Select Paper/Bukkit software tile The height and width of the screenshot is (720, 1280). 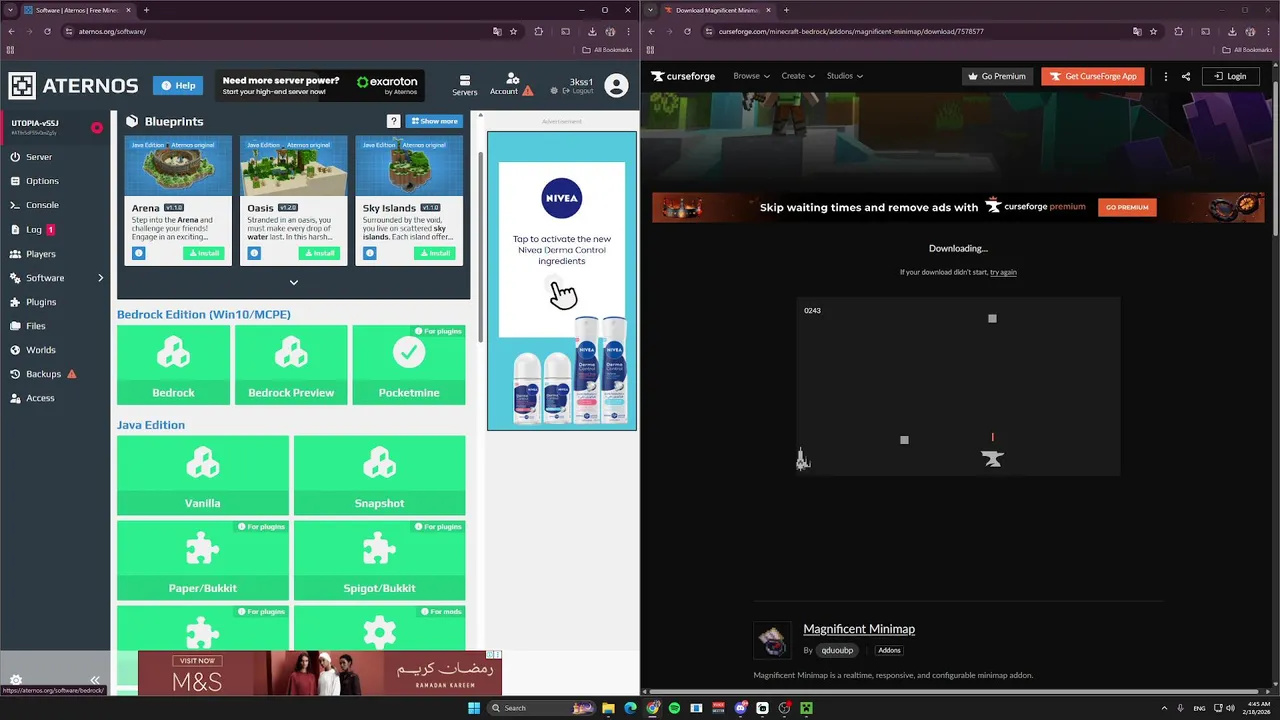pos(203,560)
